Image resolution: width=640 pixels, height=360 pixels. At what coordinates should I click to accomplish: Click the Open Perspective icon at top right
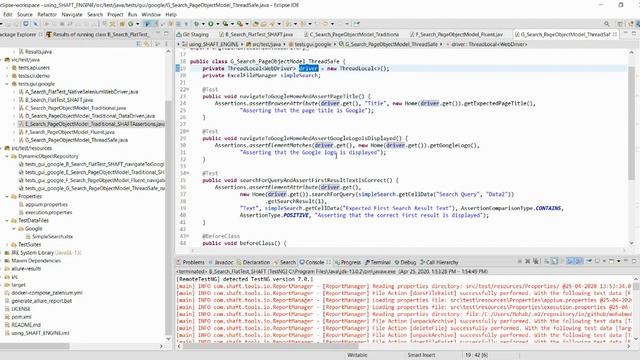(x=620, y=24)
